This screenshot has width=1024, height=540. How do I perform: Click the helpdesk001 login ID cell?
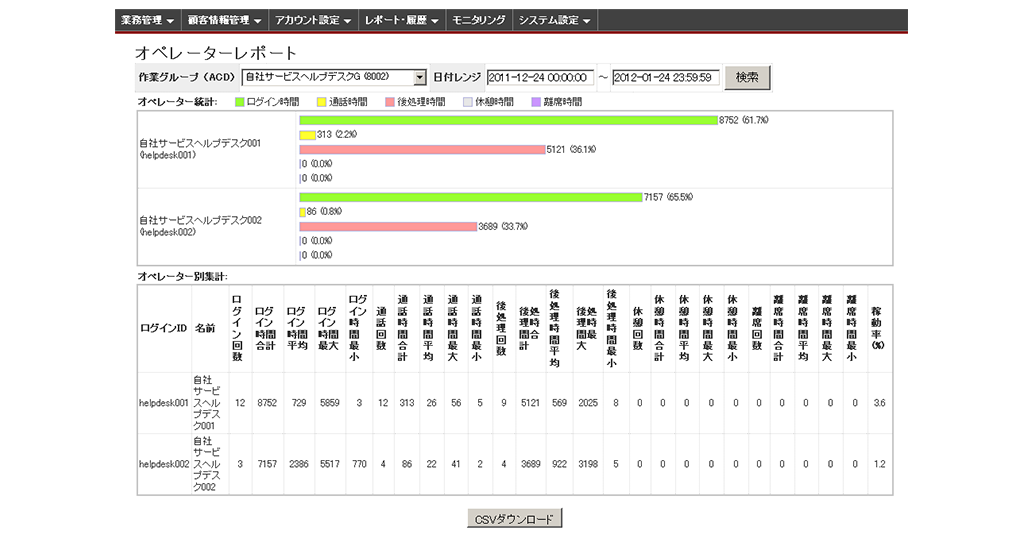pos(164,404)
